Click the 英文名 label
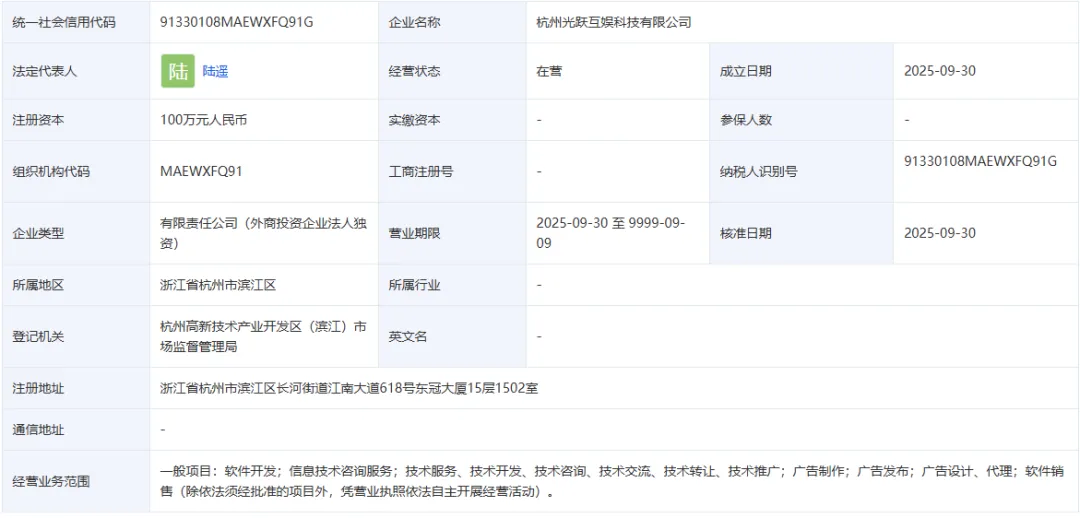Viewport: 1080px width, 518px height. tap(408, 337)
